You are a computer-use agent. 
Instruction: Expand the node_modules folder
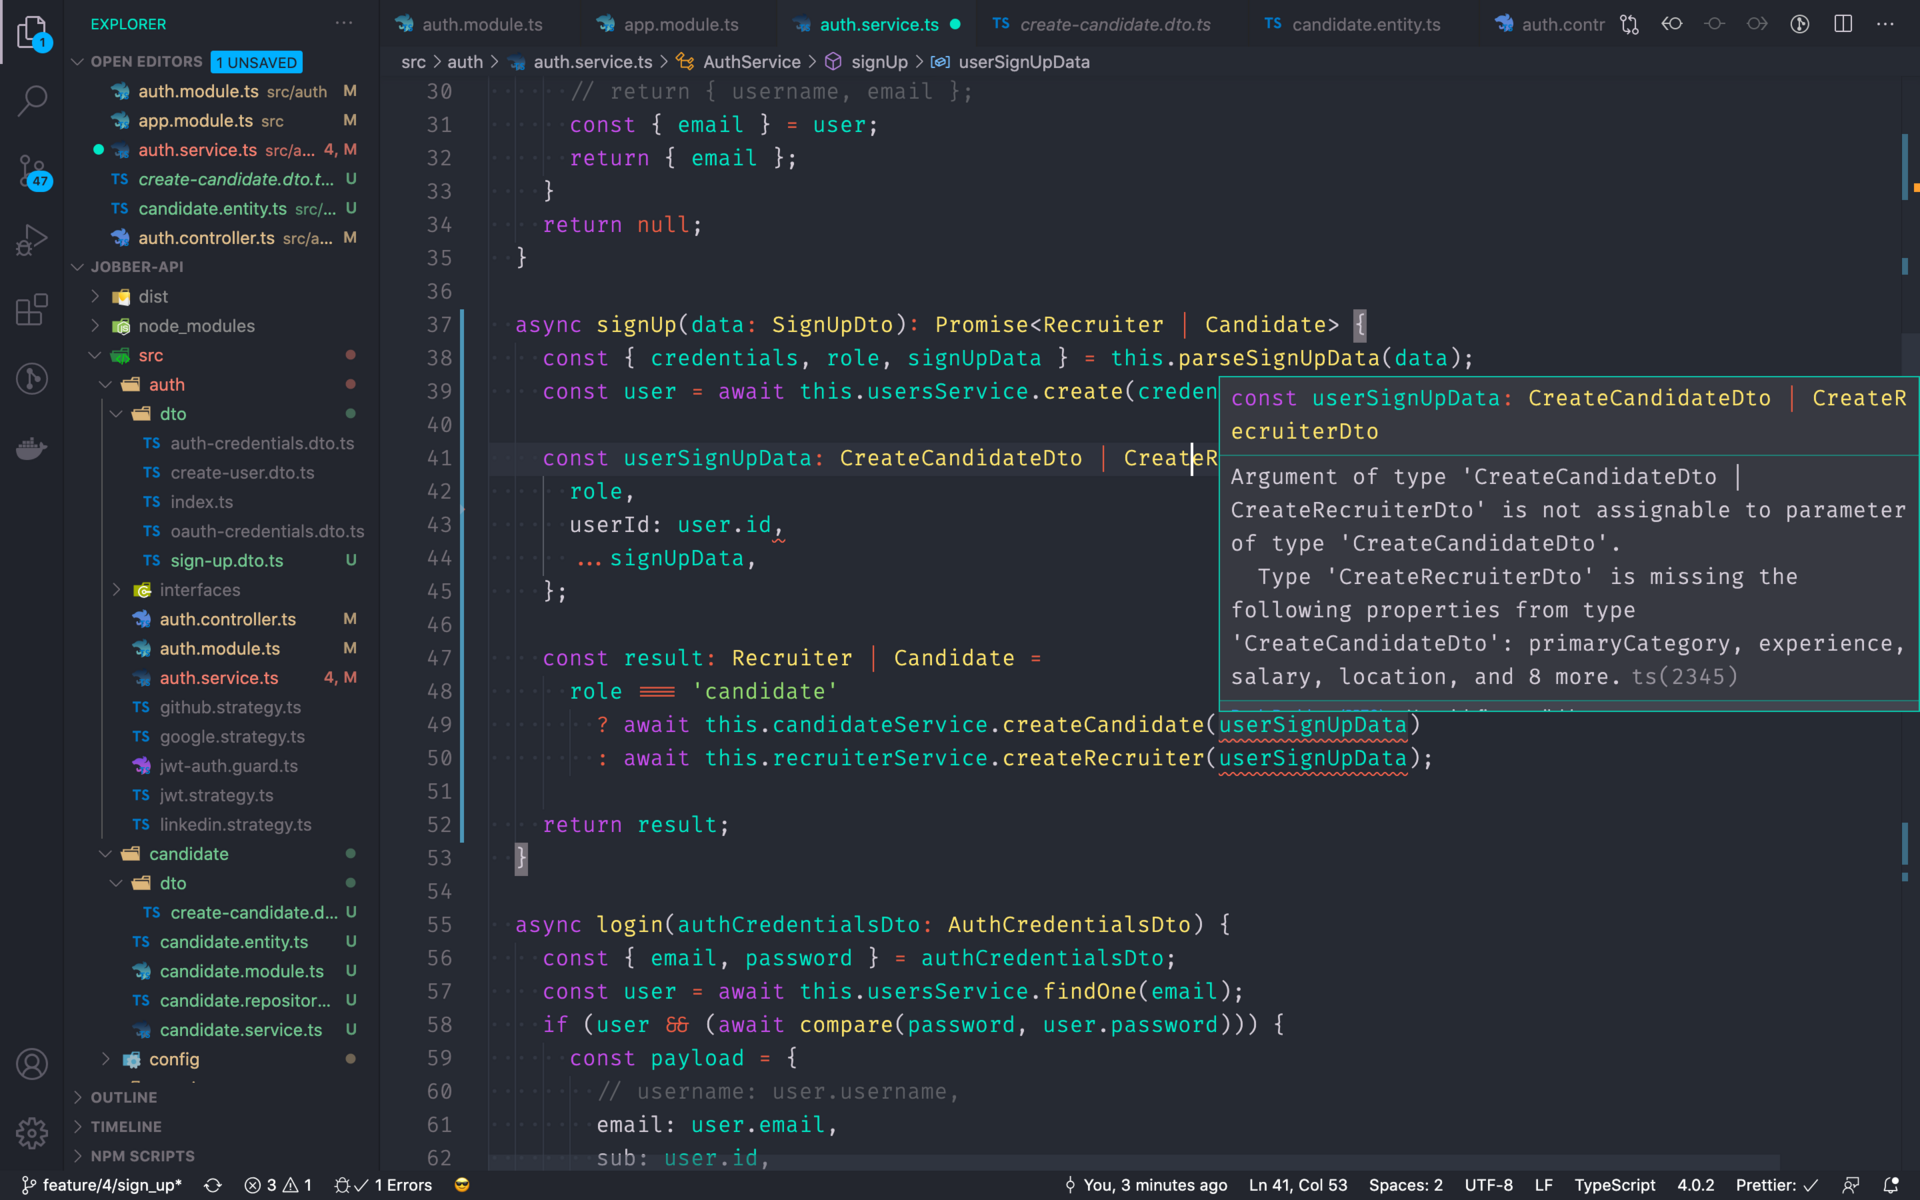tap(95, 326)
